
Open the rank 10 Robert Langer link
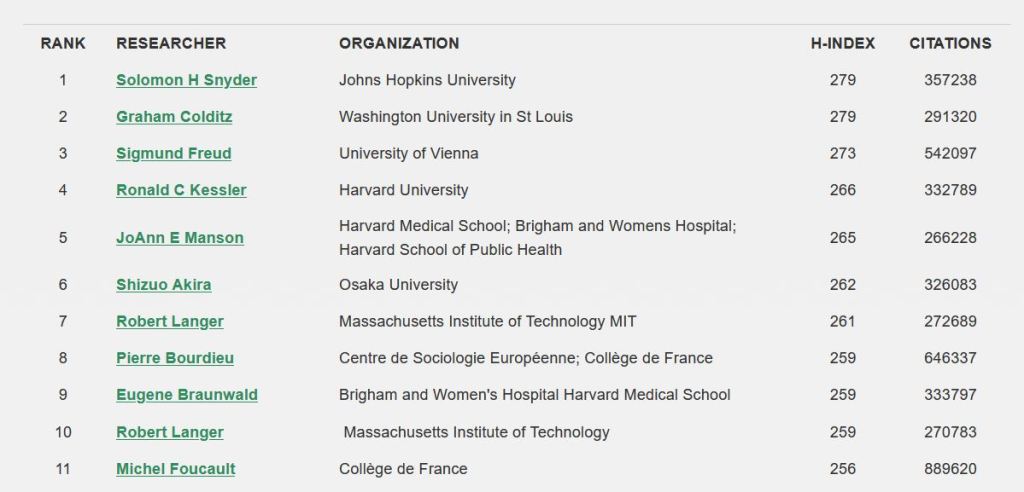[x=170, y=433]
